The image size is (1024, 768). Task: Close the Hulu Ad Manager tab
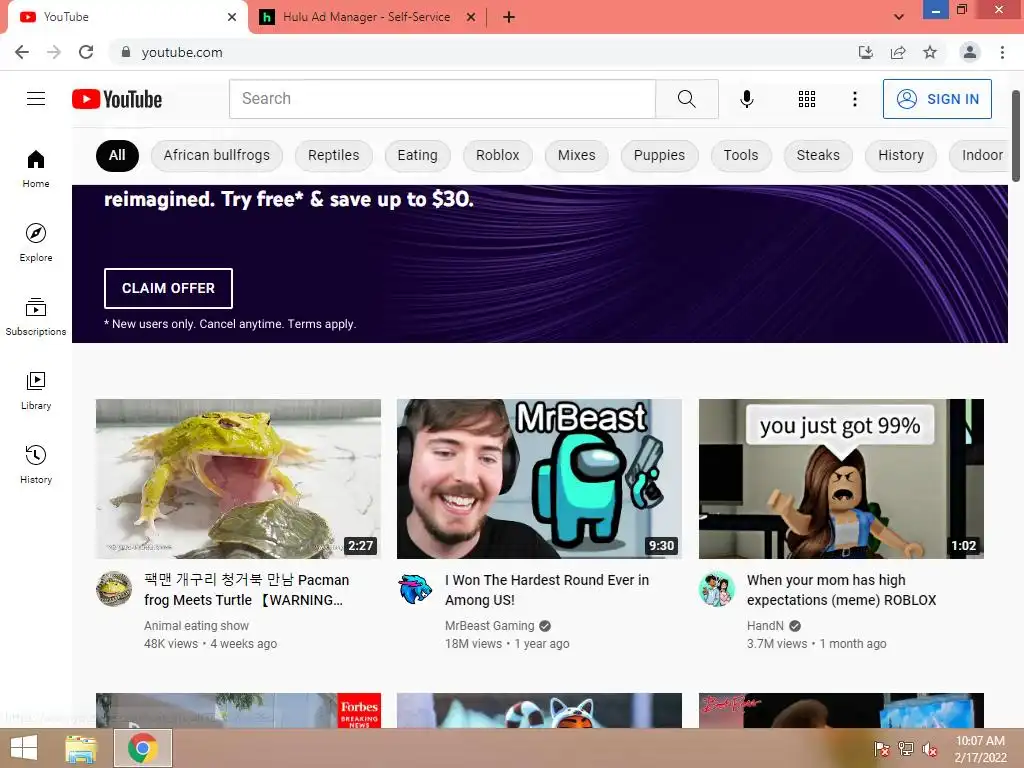coord(471,17)
